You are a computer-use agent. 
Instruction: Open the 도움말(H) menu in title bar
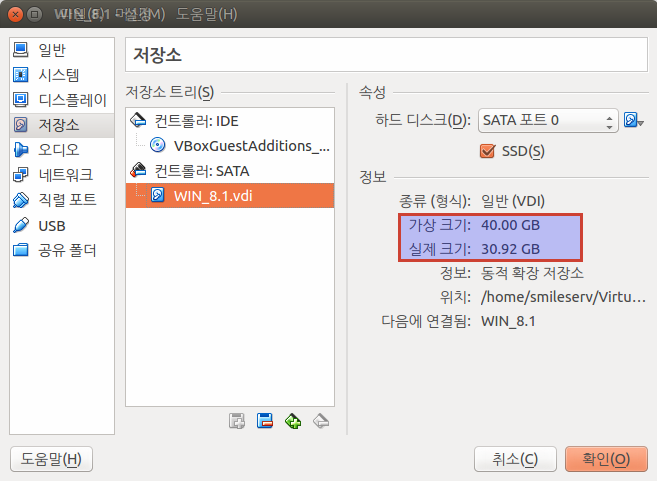207,14
